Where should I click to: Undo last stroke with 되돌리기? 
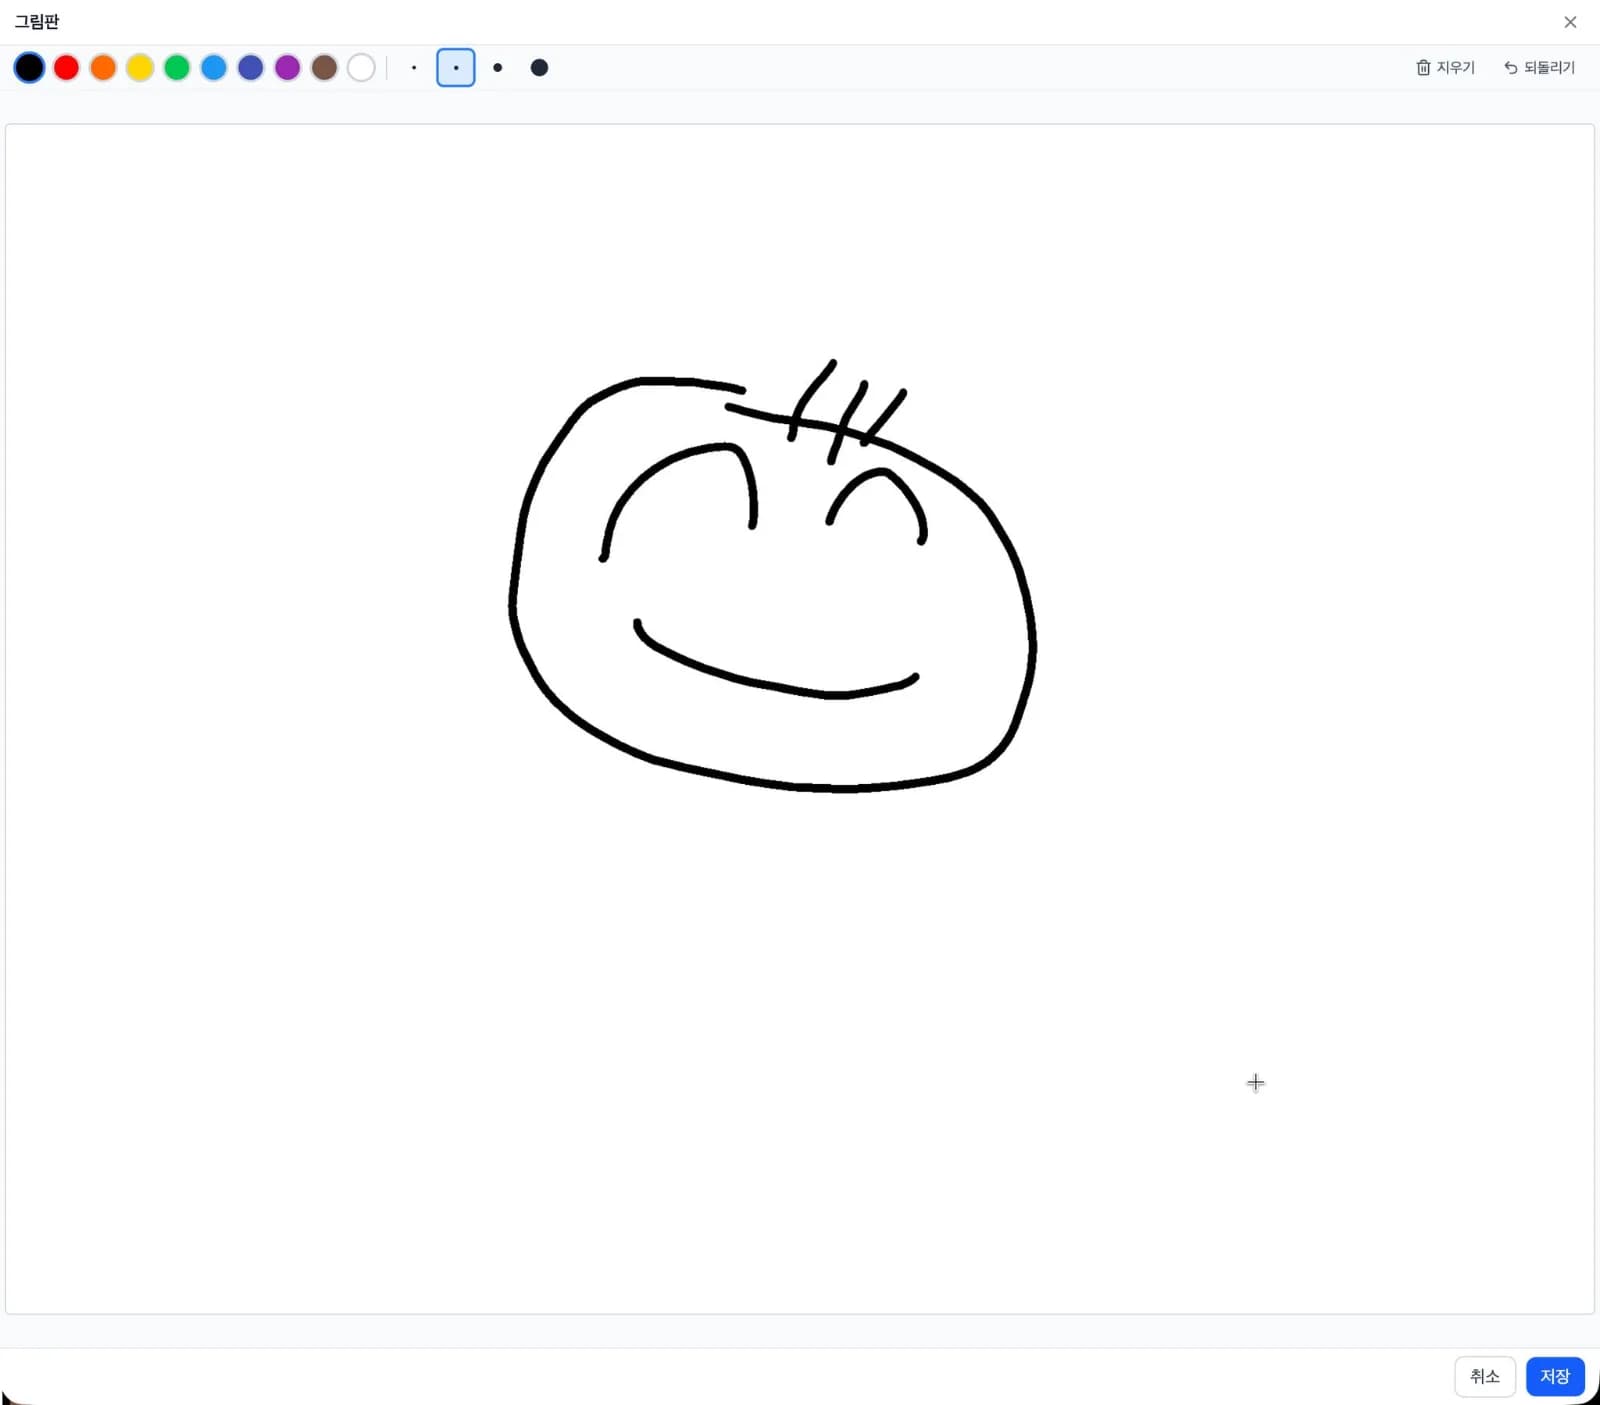(x=1539, y=68)
